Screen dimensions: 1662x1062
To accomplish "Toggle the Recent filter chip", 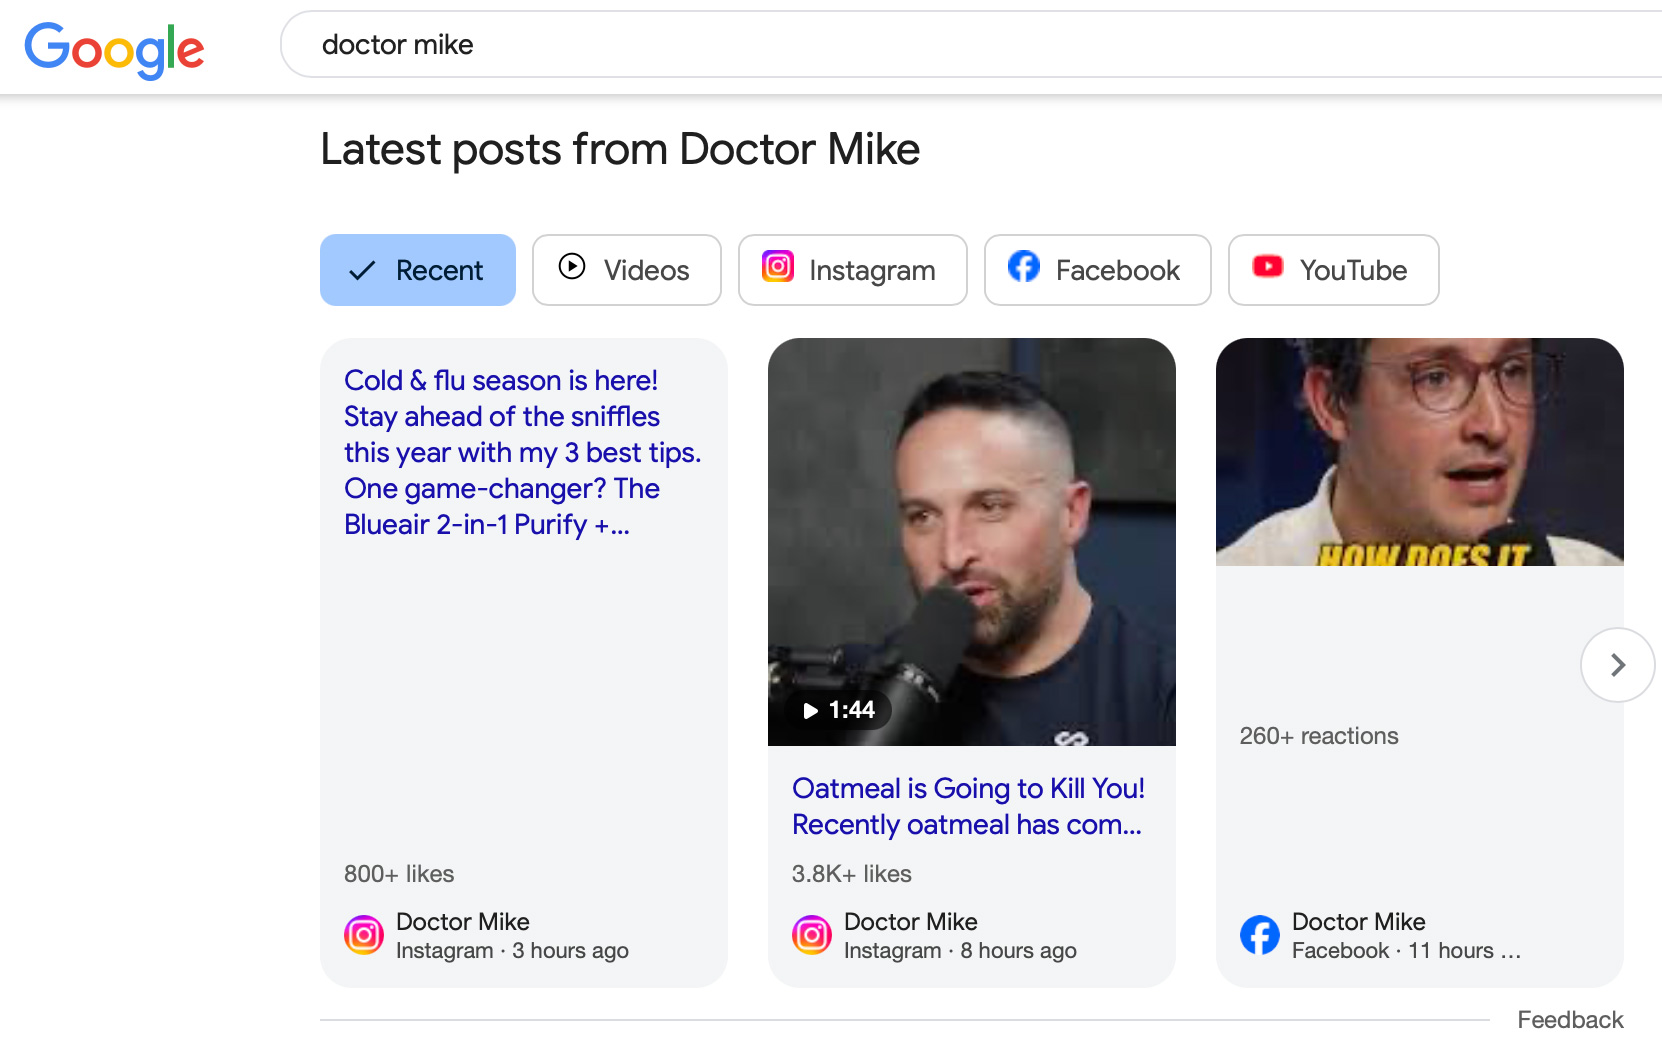I will tap(418, 269).
